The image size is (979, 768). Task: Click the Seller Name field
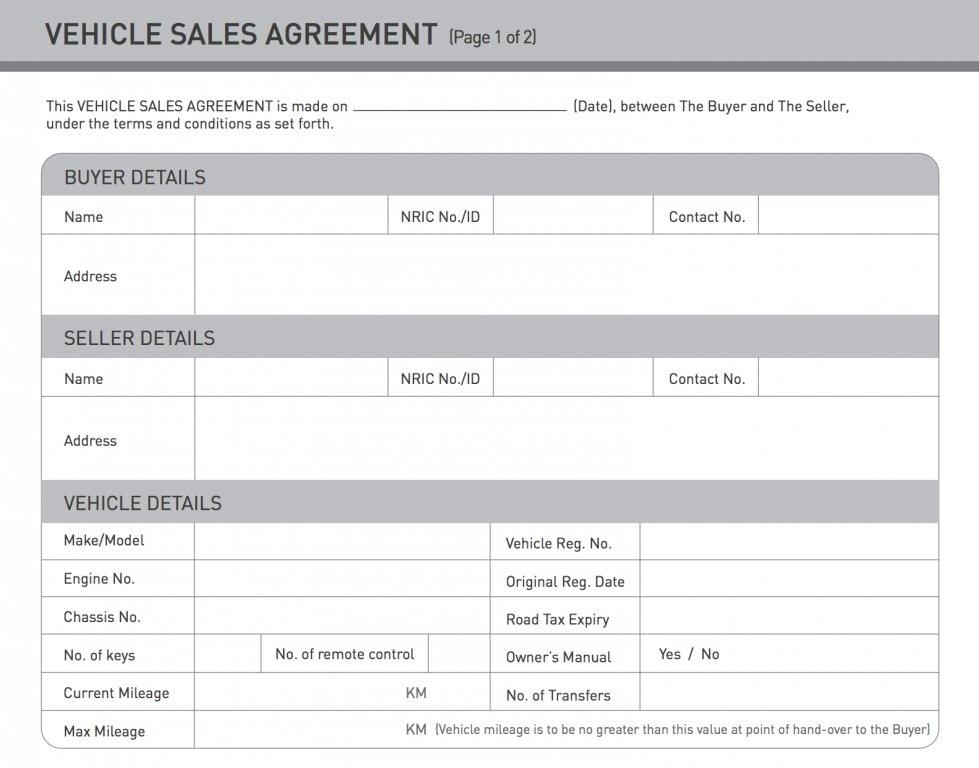tap(291, 378)
